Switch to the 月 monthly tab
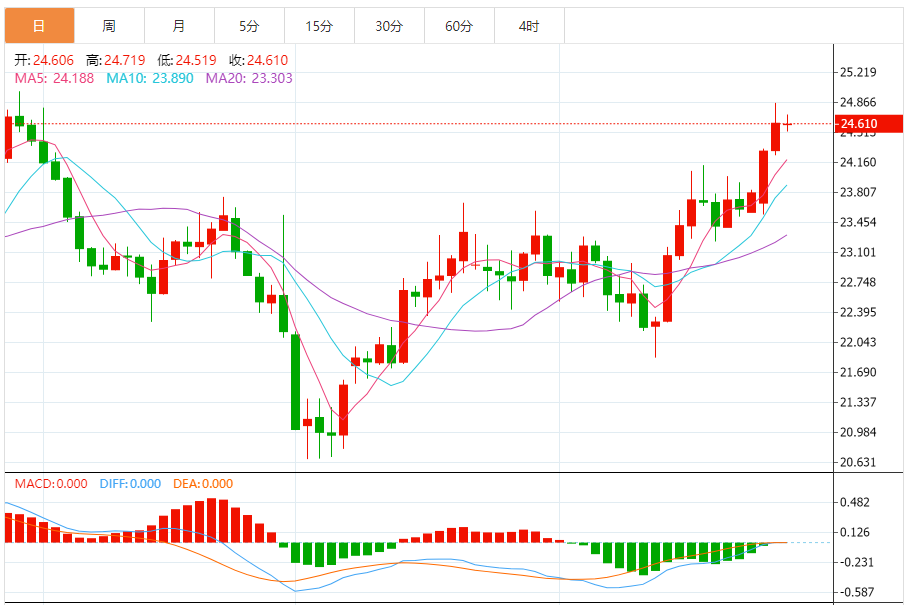The width and height of the screenshot is (912, 605). (179, 26)
